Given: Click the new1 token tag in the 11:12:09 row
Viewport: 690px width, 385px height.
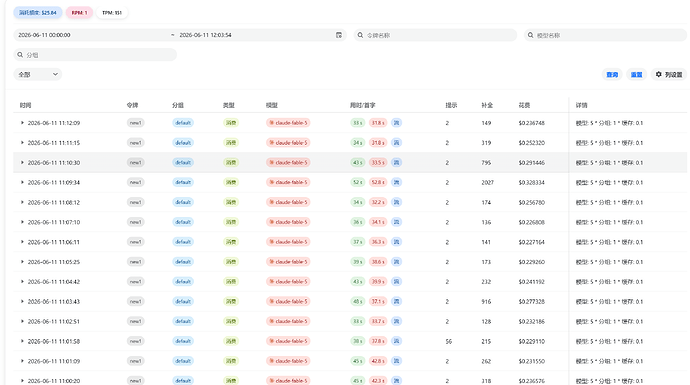Looking at the screenshot, I should pos(136,123).
